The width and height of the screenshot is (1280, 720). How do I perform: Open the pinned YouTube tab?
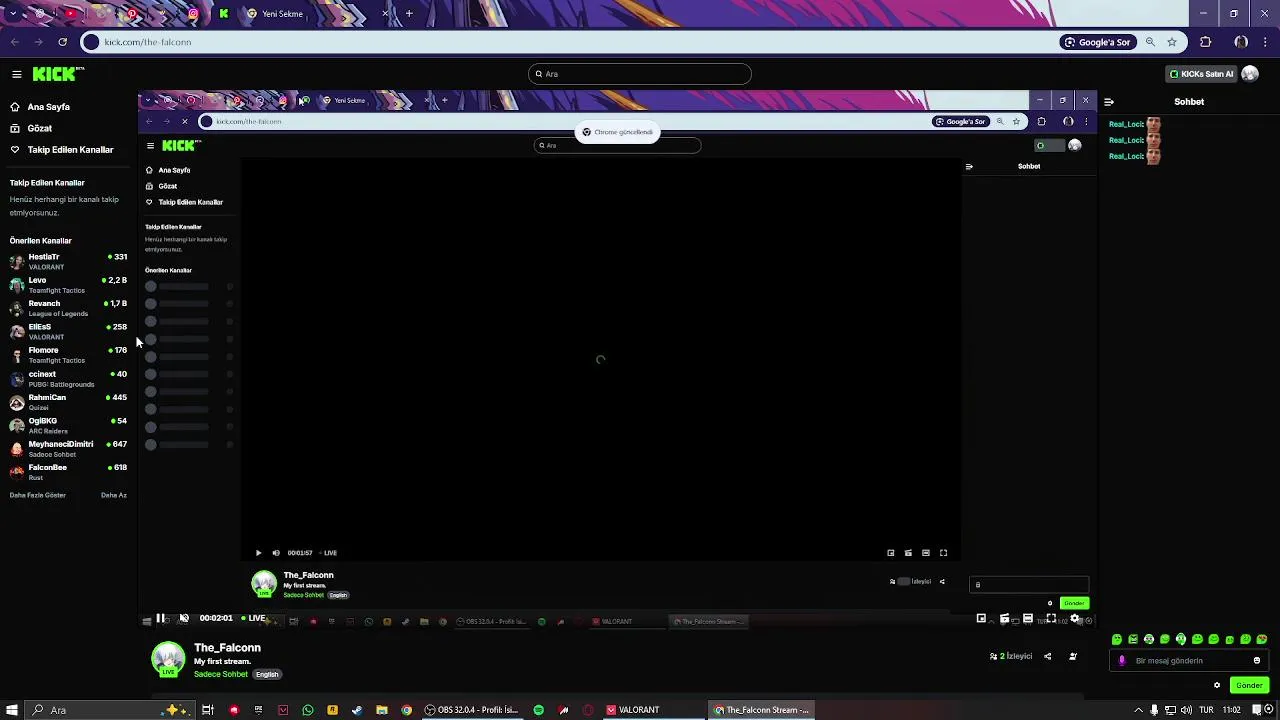[70, 14]
